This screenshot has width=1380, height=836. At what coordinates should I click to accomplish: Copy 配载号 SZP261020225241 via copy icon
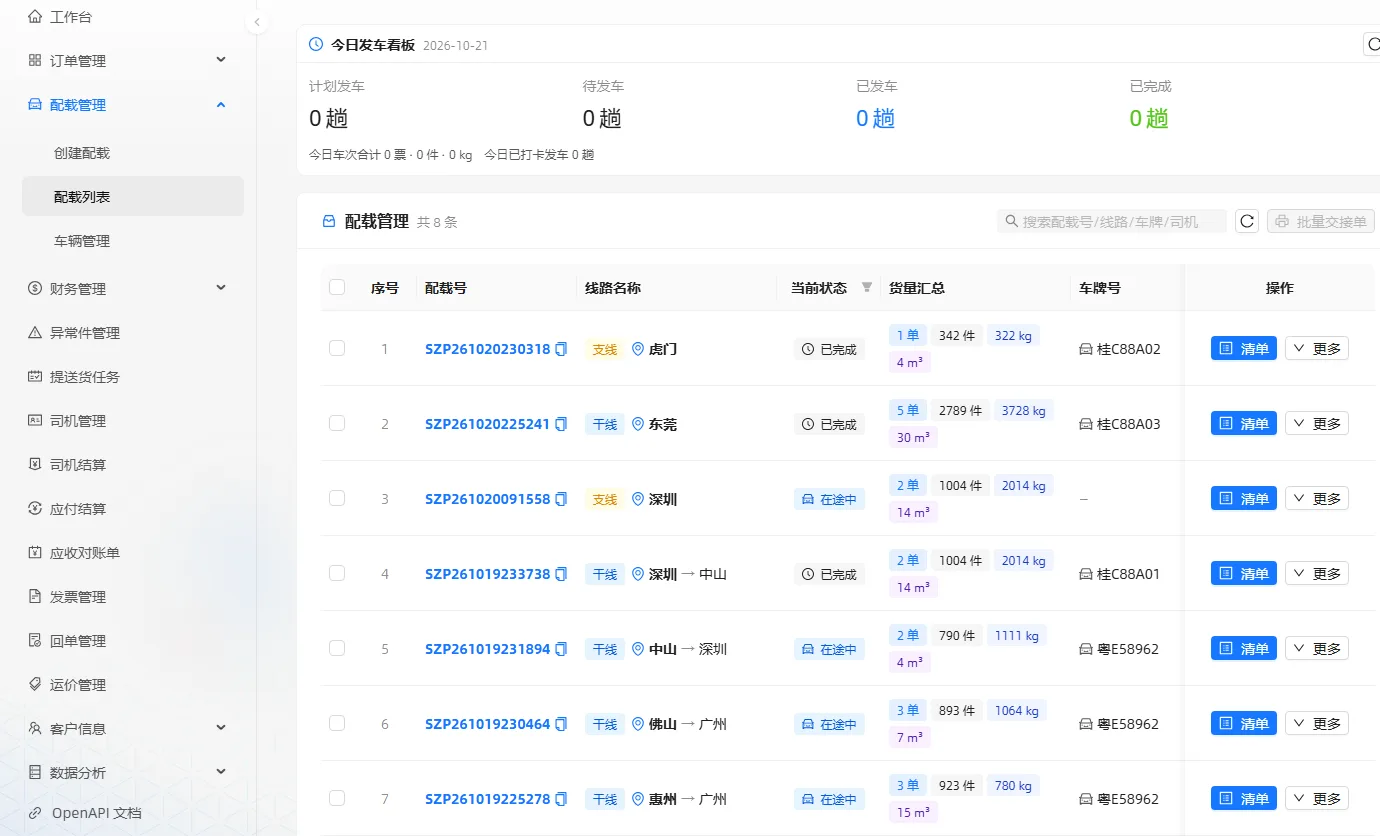561,424
